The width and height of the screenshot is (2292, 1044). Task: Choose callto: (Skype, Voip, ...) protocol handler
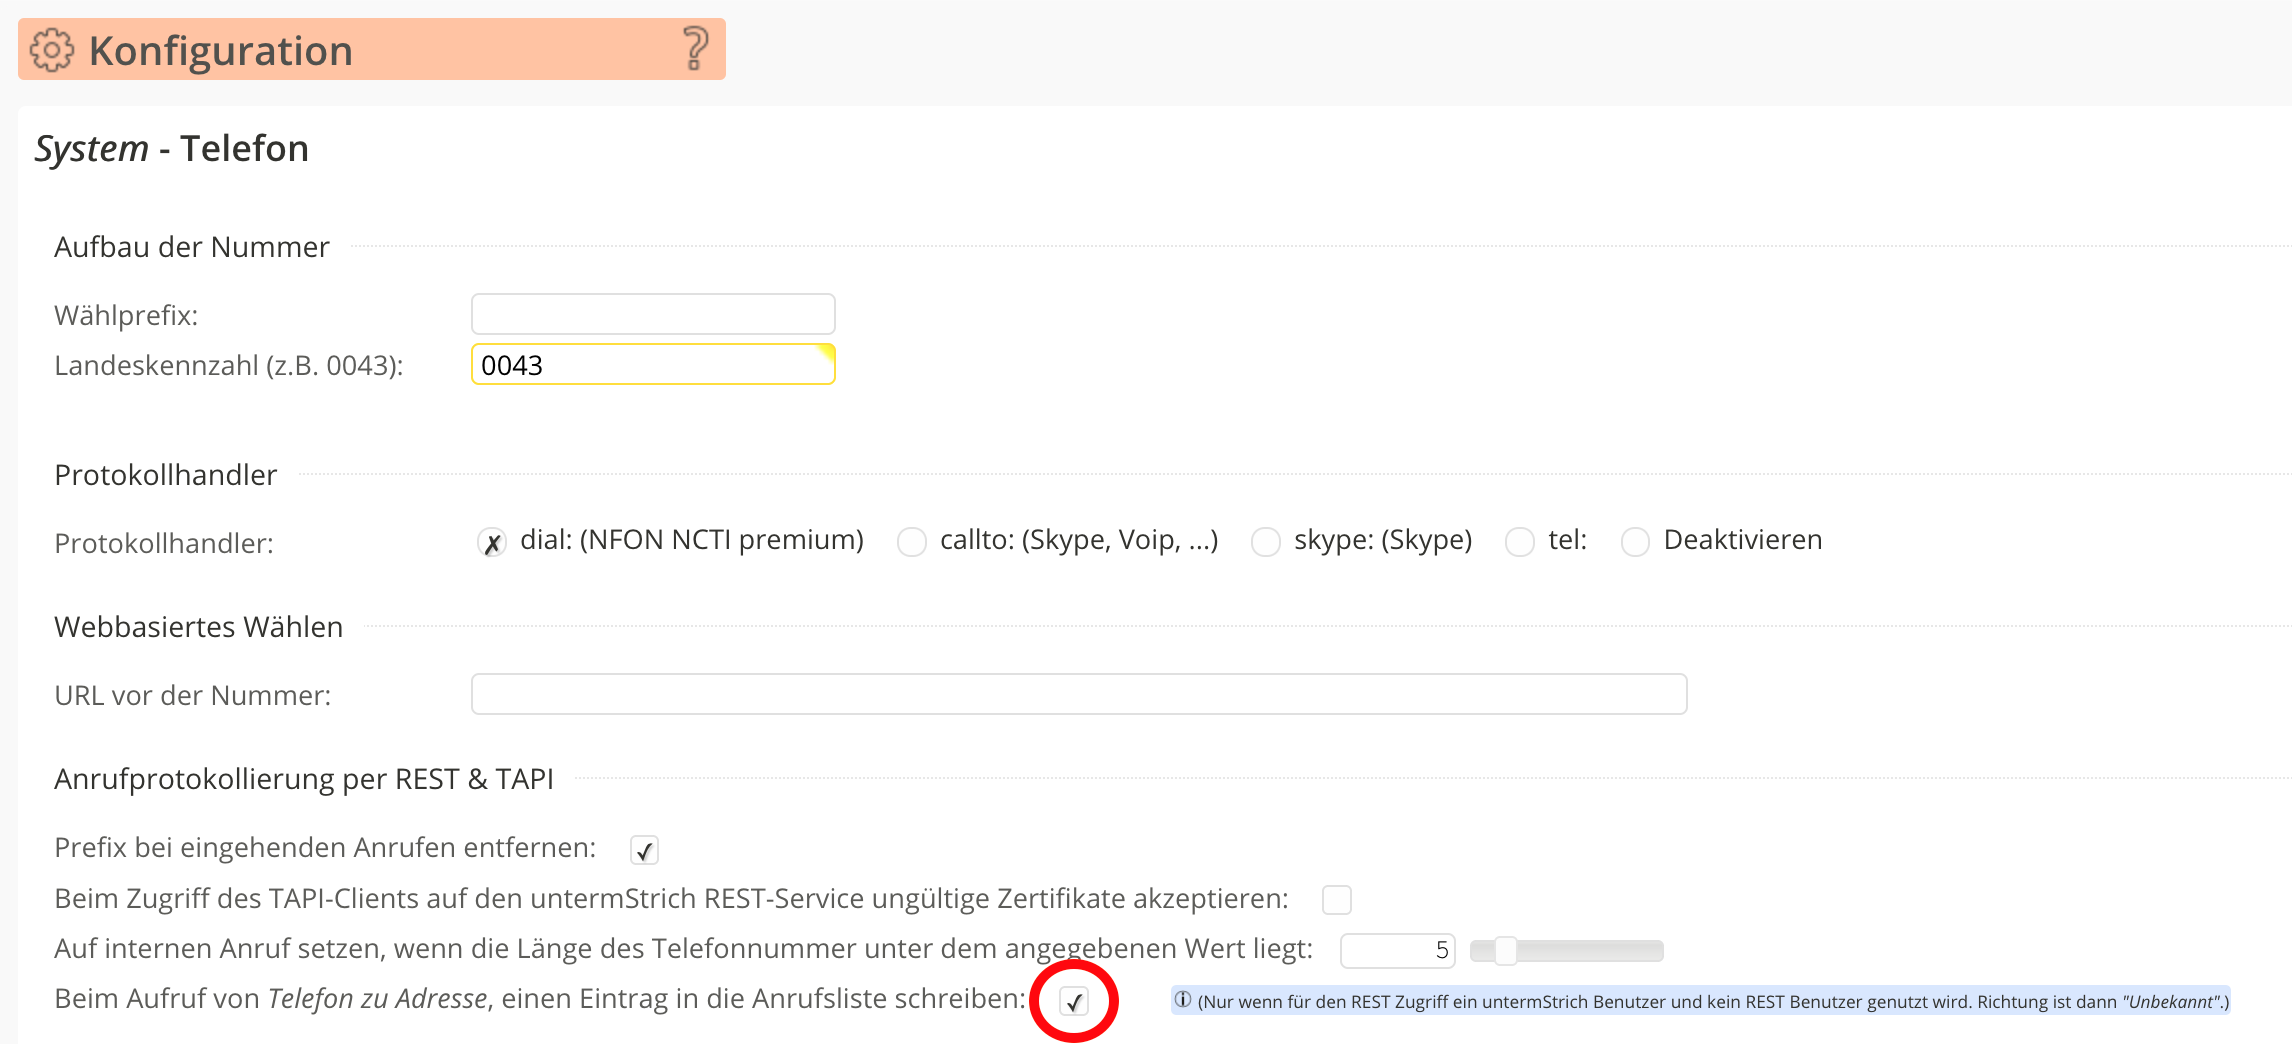pyautogui.click(x=911, y=542)
